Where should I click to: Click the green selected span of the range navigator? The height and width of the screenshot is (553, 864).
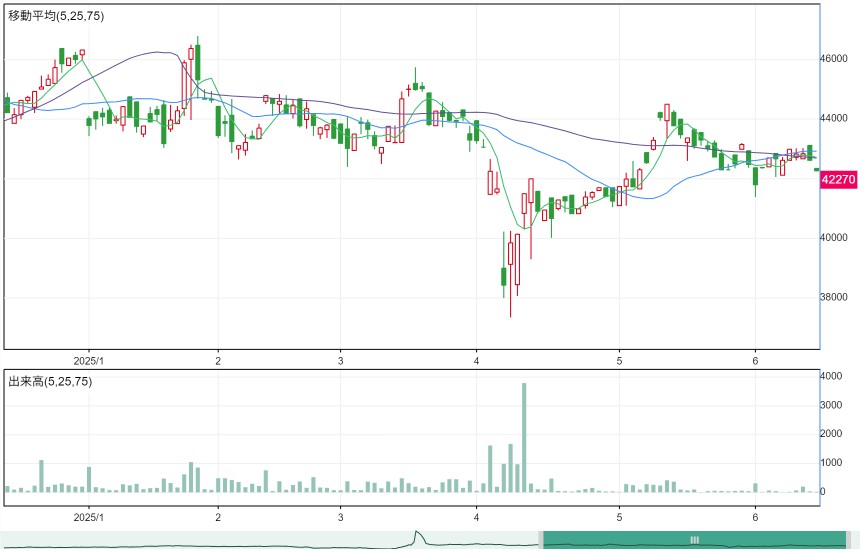(694, 540)
